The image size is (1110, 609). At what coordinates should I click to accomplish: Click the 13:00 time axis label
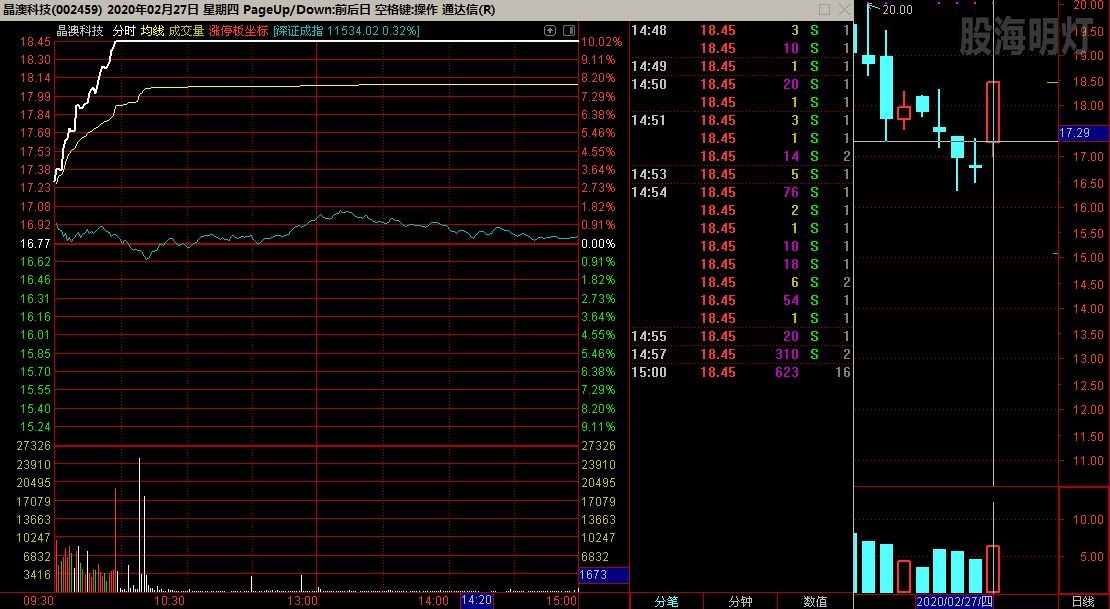tap(302, 601)
